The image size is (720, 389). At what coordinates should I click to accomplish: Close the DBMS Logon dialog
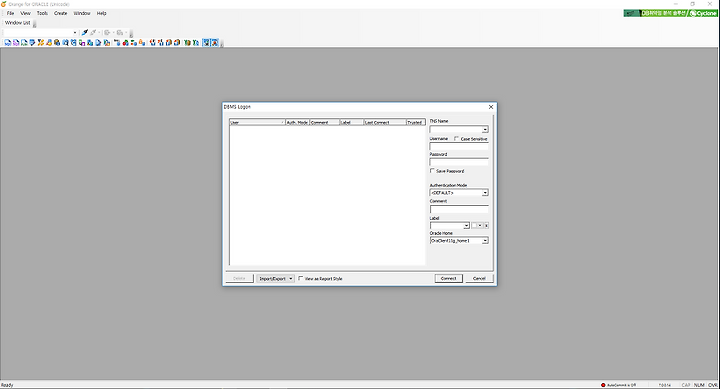(491, 107)
